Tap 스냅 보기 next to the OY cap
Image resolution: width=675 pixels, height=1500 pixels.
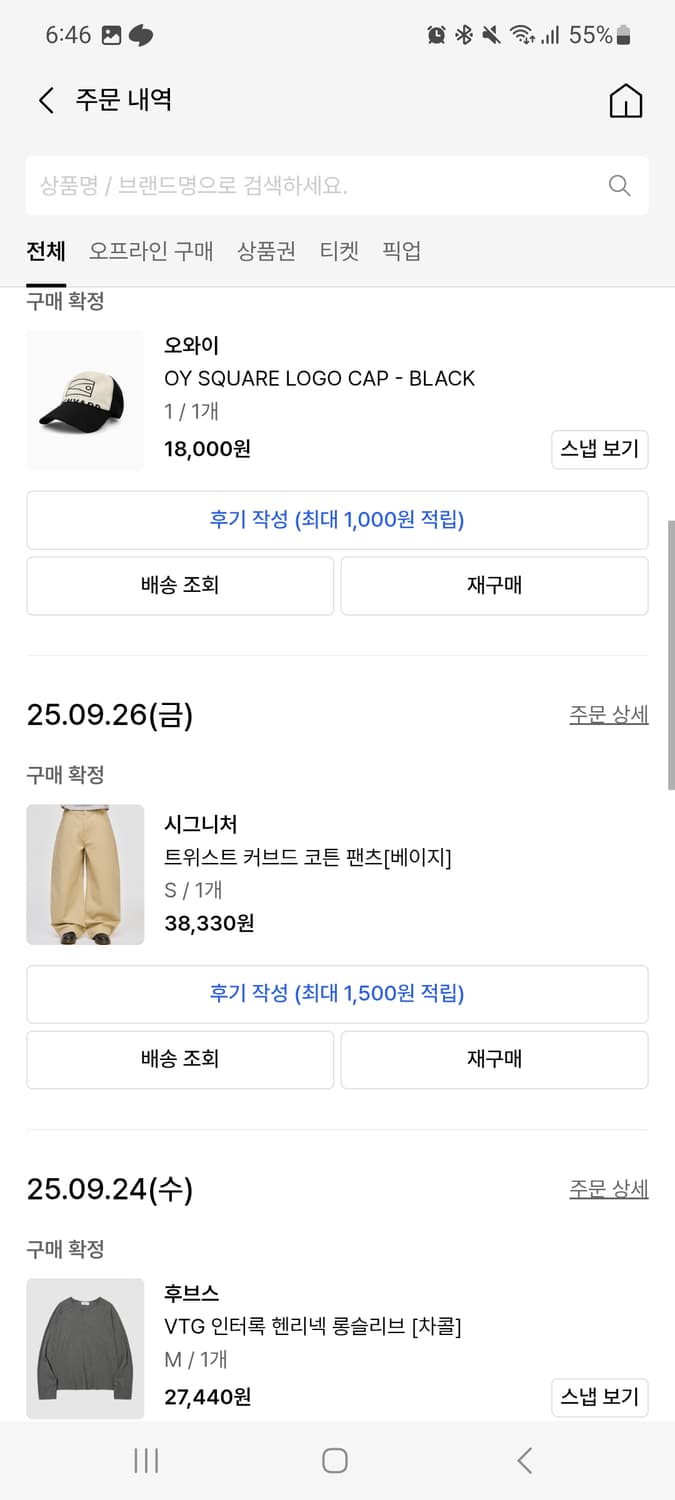pos(600,449)
